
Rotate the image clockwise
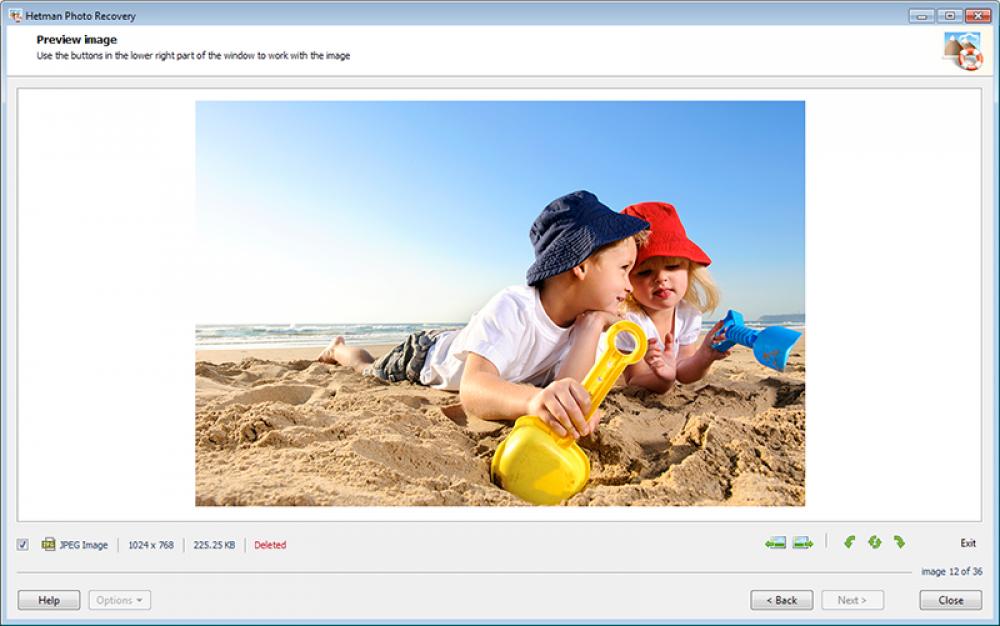click(x=900, y=544)
